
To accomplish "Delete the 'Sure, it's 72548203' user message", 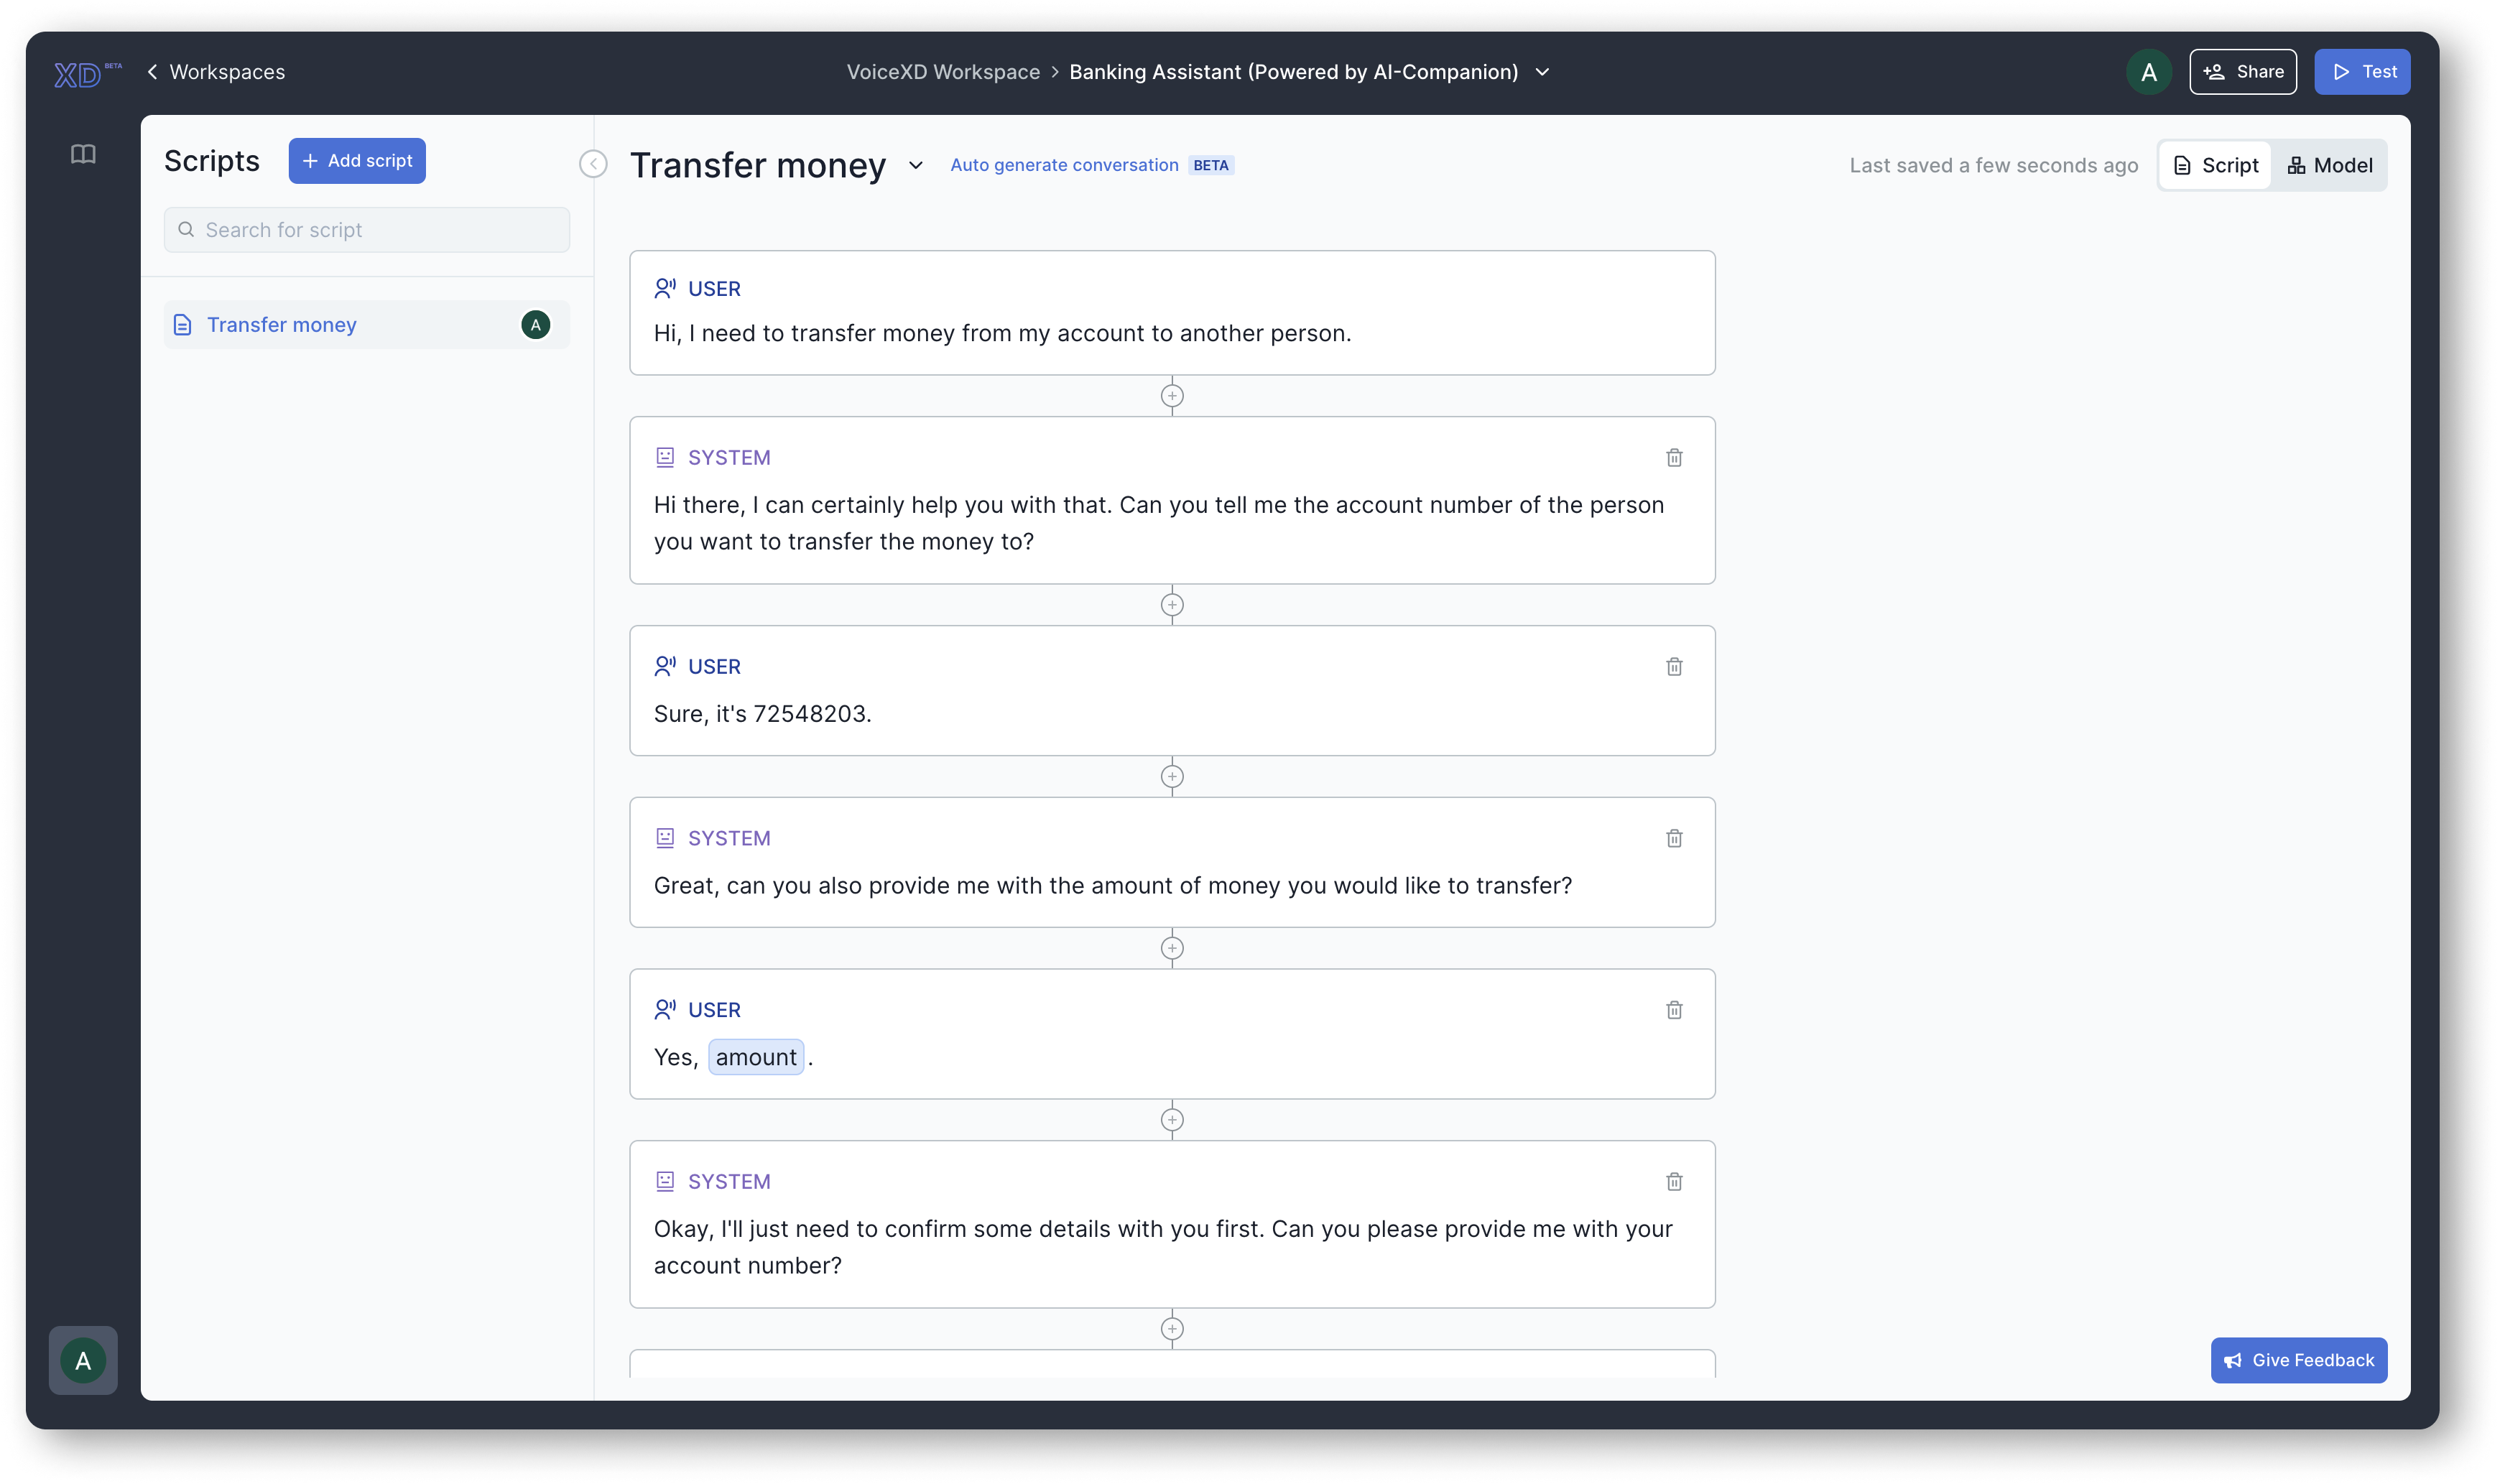I will point(1673,667).
